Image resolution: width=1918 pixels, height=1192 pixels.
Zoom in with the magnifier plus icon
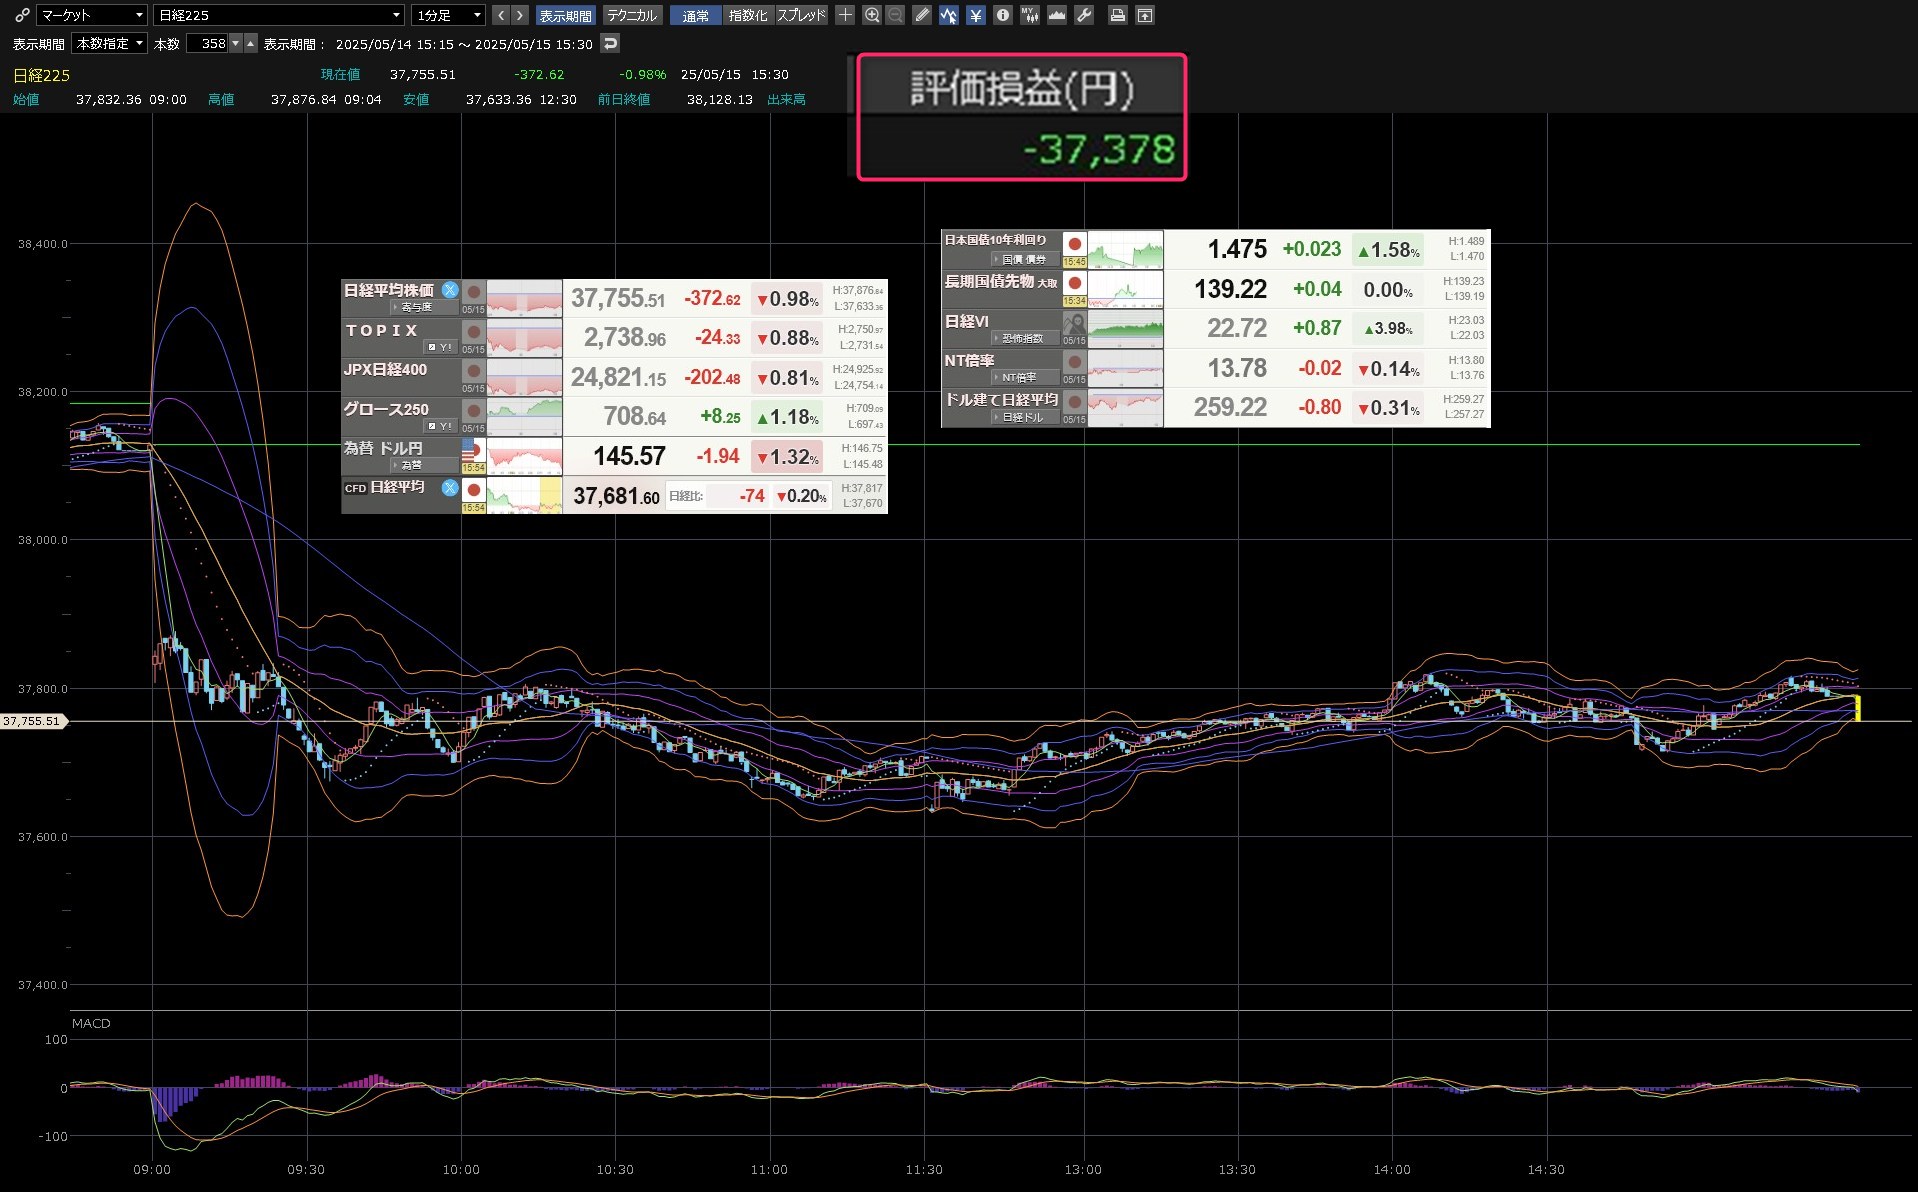tap(872, 15)
